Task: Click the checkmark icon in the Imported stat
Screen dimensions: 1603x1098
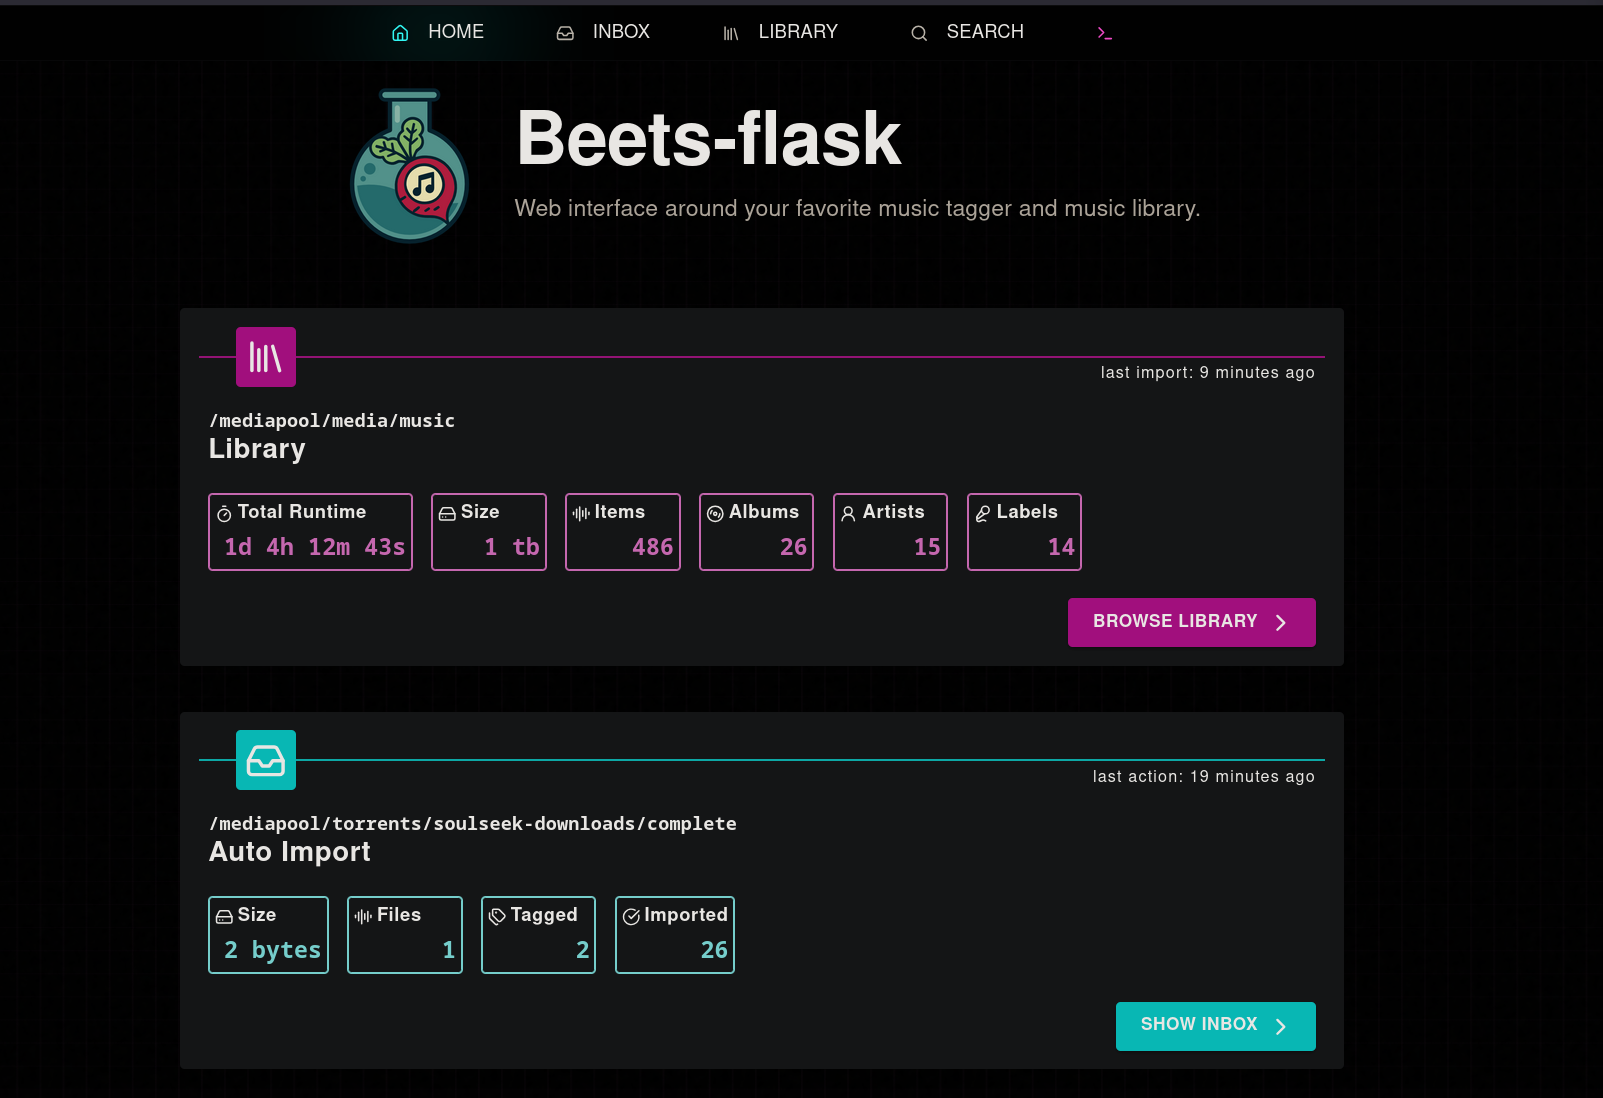Action: click(x=631, y=916)
